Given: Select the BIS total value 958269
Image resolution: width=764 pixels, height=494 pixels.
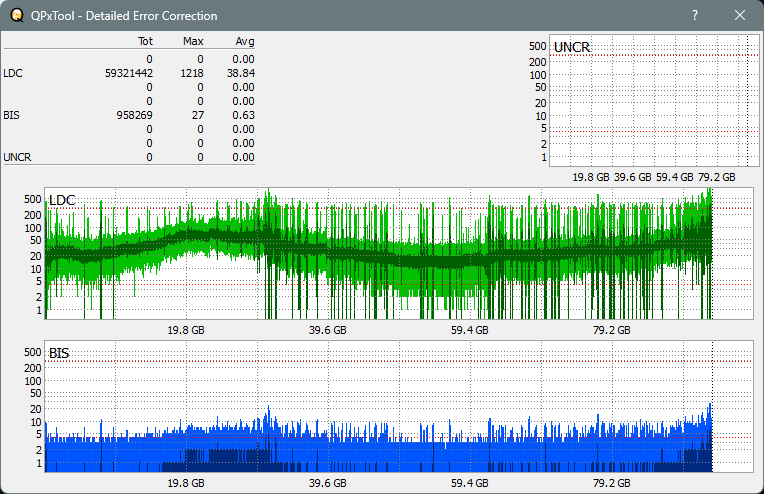Looking at the screenshot, I should (134, 115).
